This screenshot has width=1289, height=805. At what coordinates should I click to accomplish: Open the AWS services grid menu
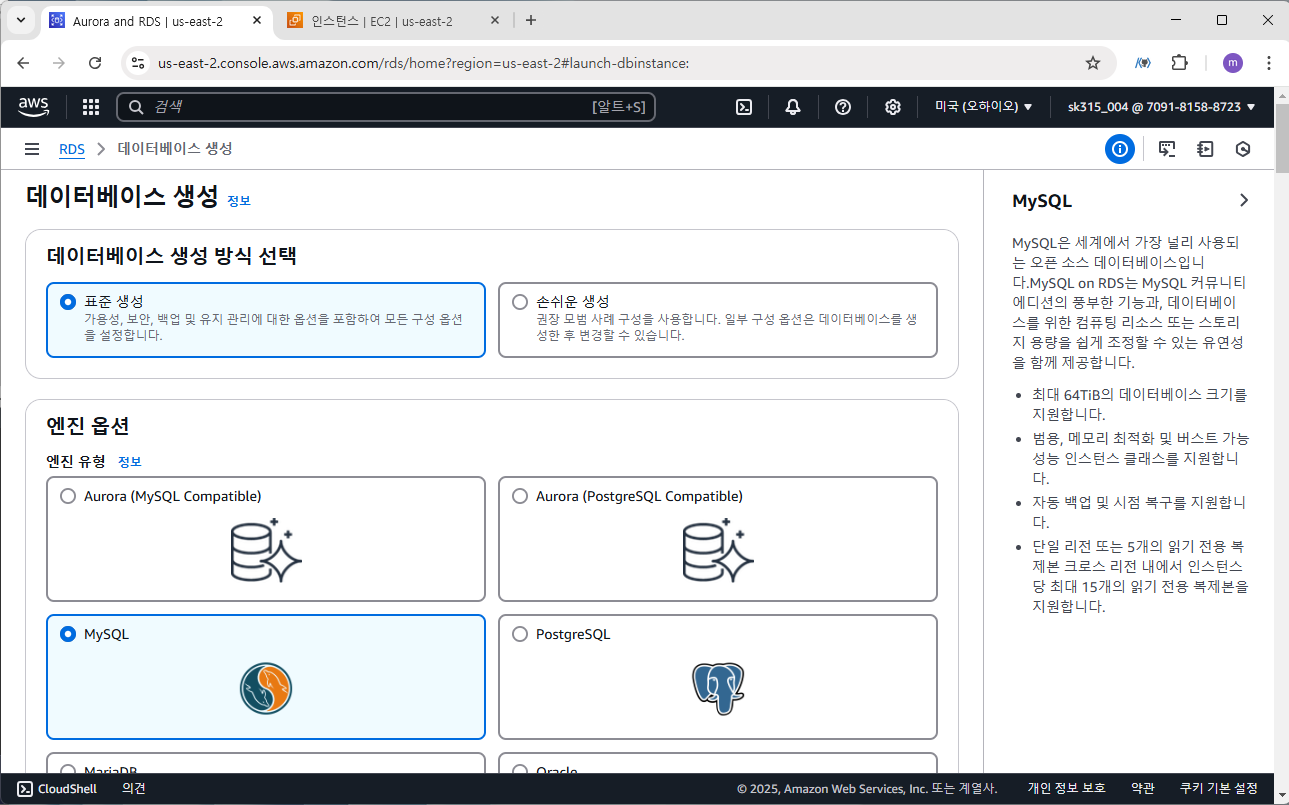(91, 107)
